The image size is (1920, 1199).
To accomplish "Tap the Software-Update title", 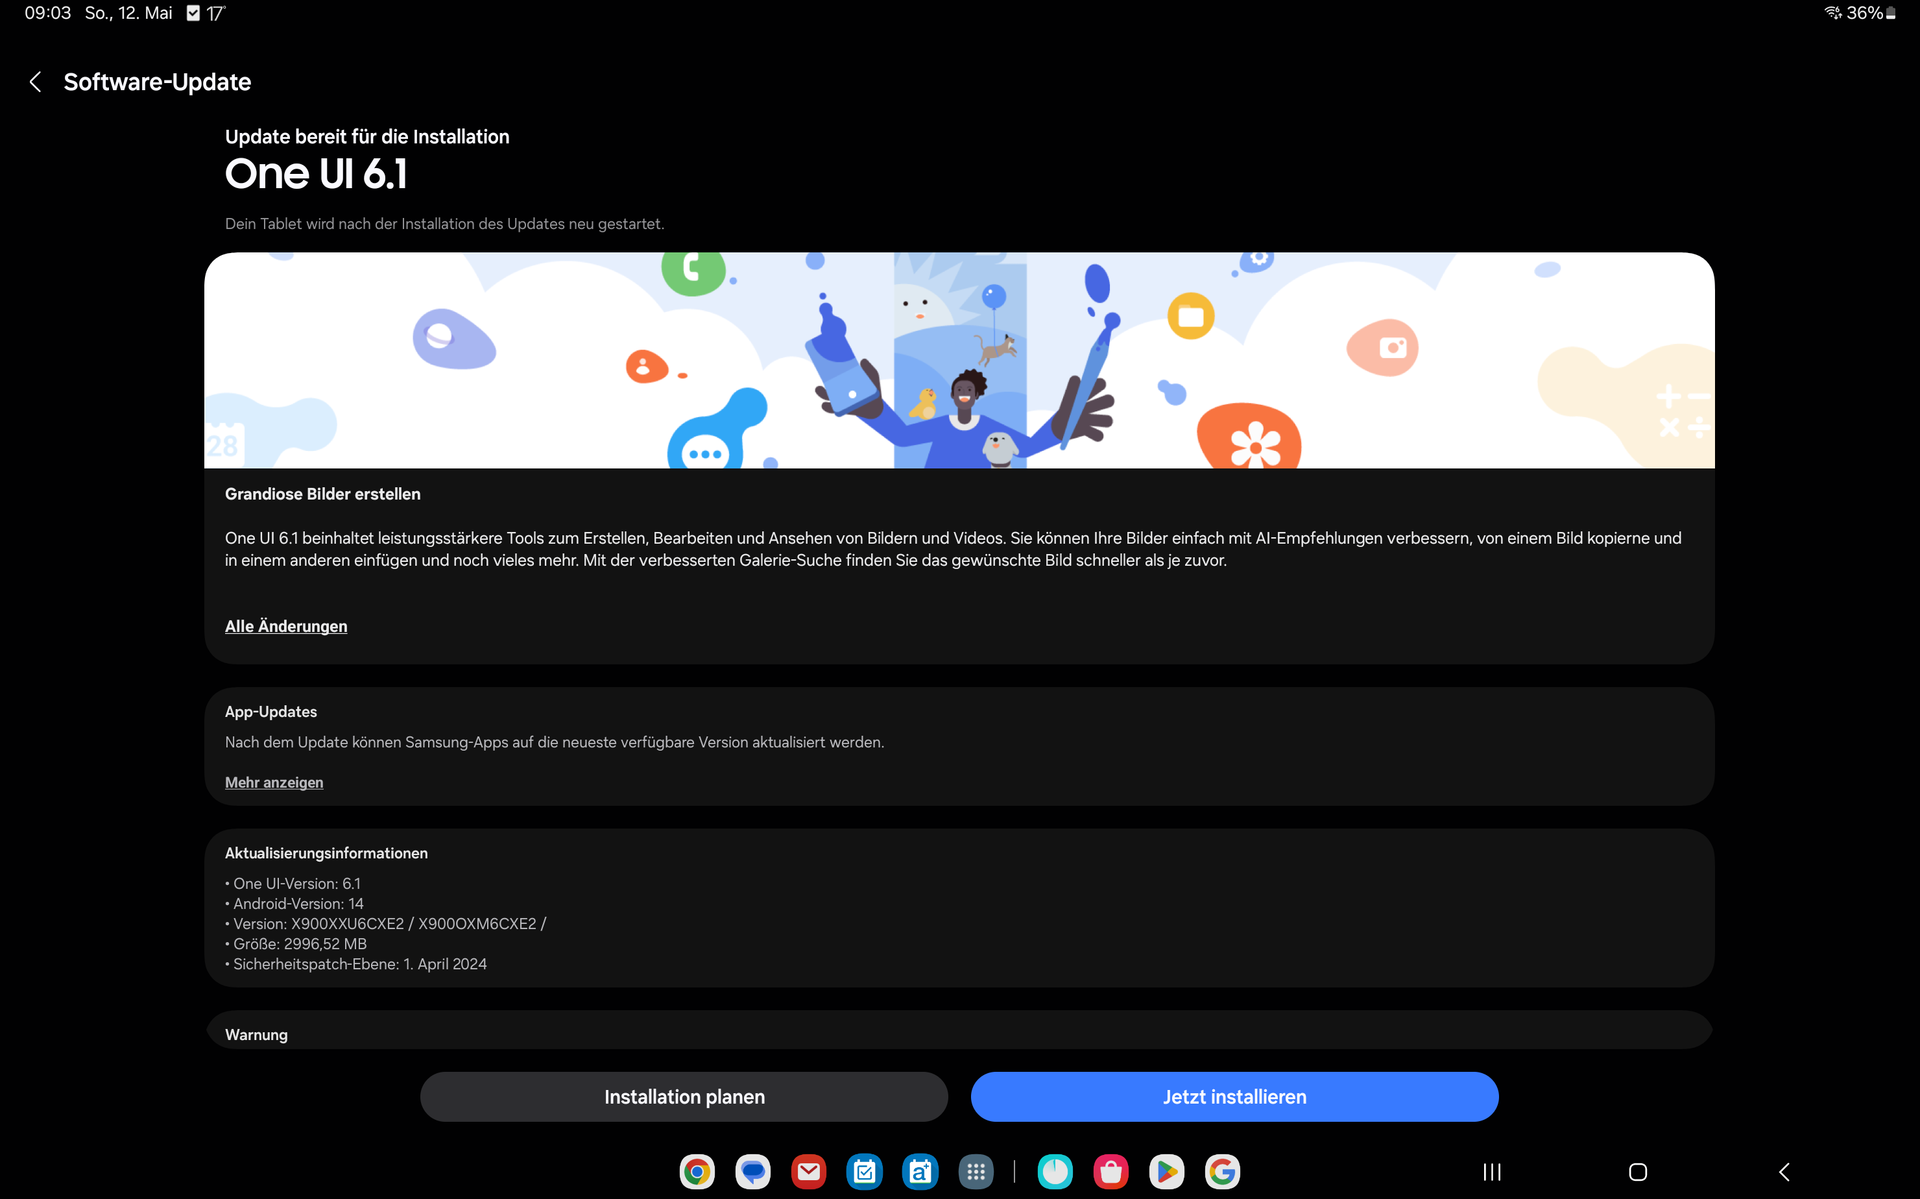I will point(157,82).
